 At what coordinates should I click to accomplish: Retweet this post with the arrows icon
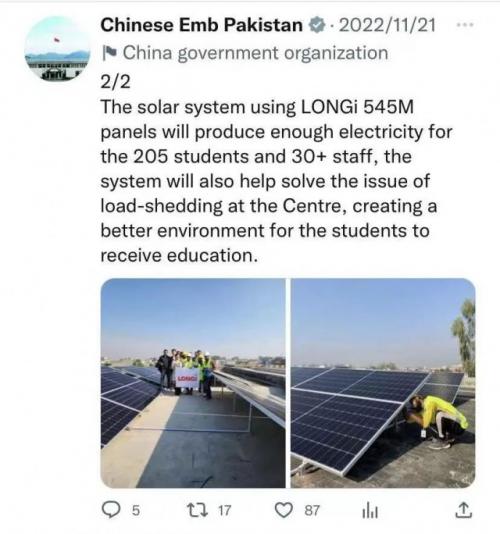(x=198, y=510)
